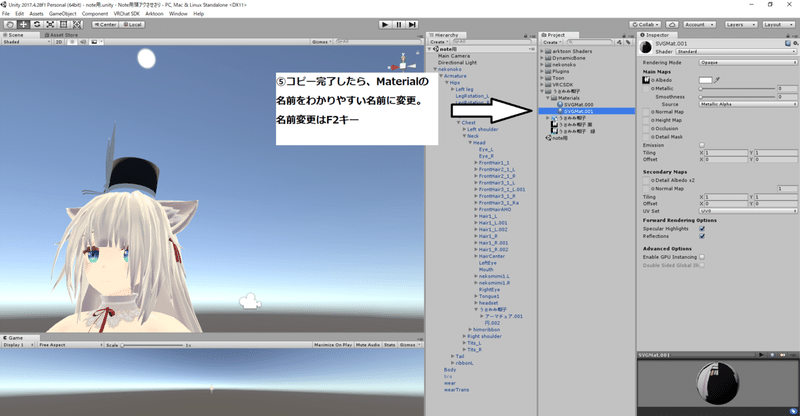Click the Albedo color swatch

coord(705,80)
